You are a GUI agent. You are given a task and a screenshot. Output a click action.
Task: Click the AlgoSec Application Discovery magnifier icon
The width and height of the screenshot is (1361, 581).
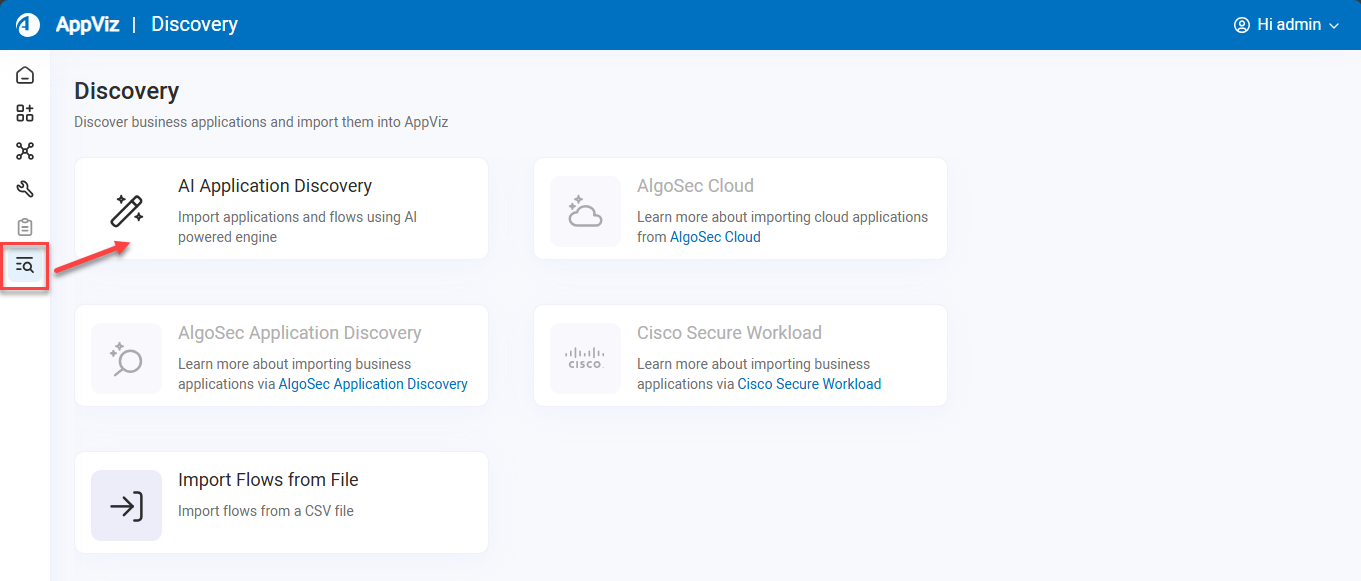(x=126, y=358)
